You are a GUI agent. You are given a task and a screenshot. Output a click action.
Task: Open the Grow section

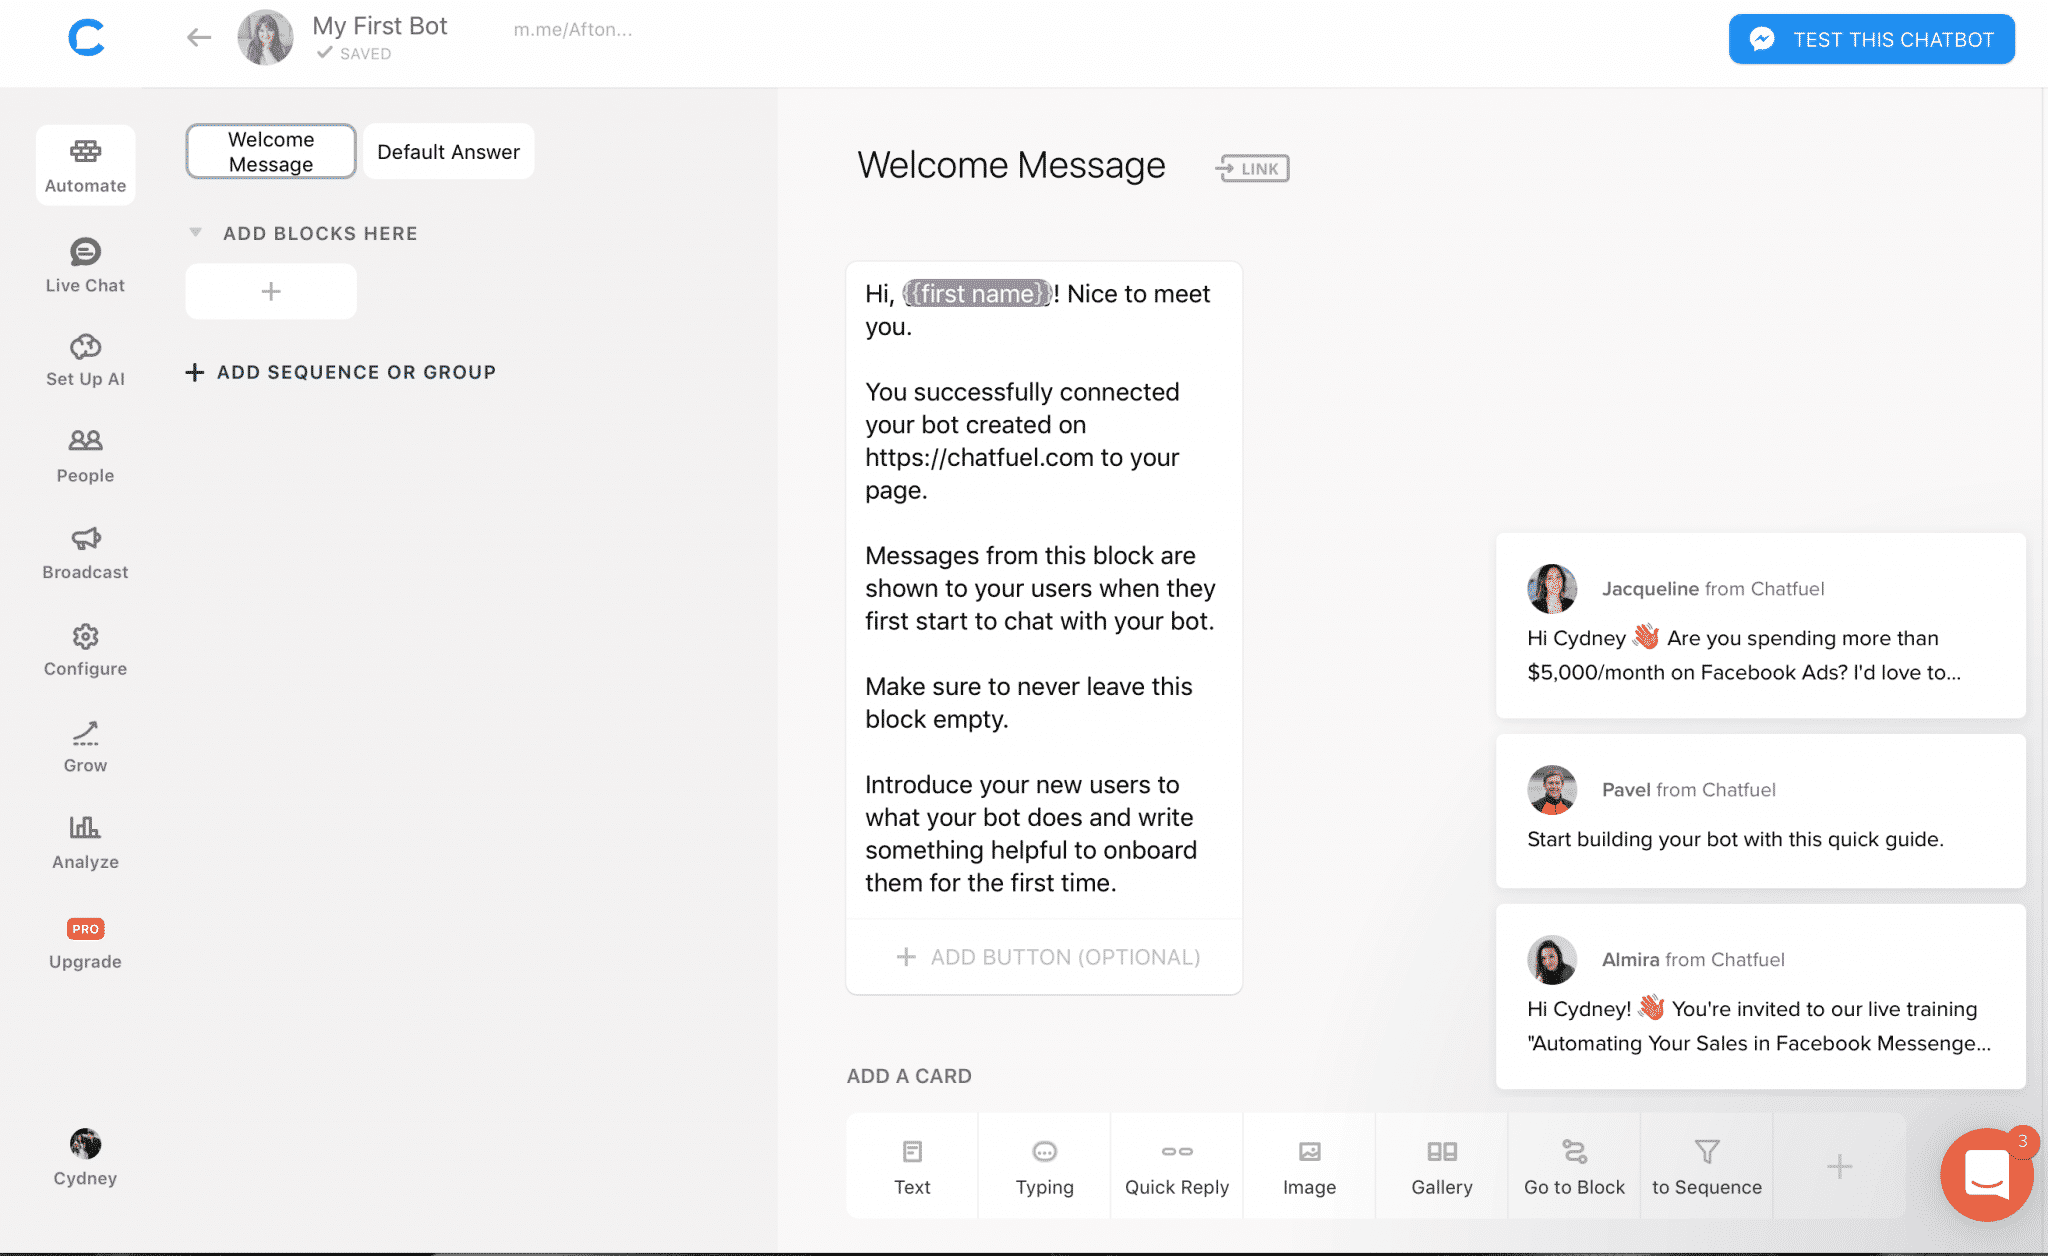tap(85, 747)
